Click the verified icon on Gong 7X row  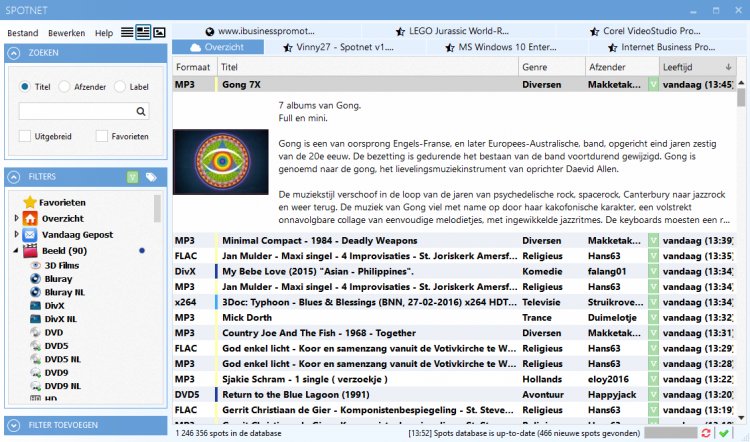click(x=653, y=85)
